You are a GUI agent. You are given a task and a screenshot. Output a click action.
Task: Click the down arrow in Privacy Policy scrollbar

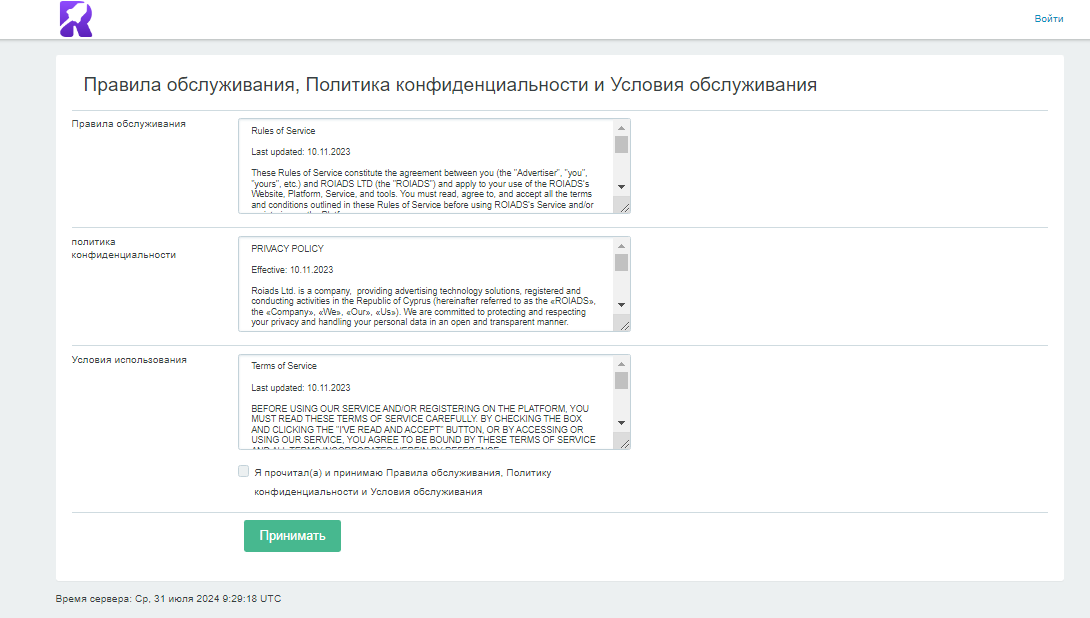(x=621, y=304)
